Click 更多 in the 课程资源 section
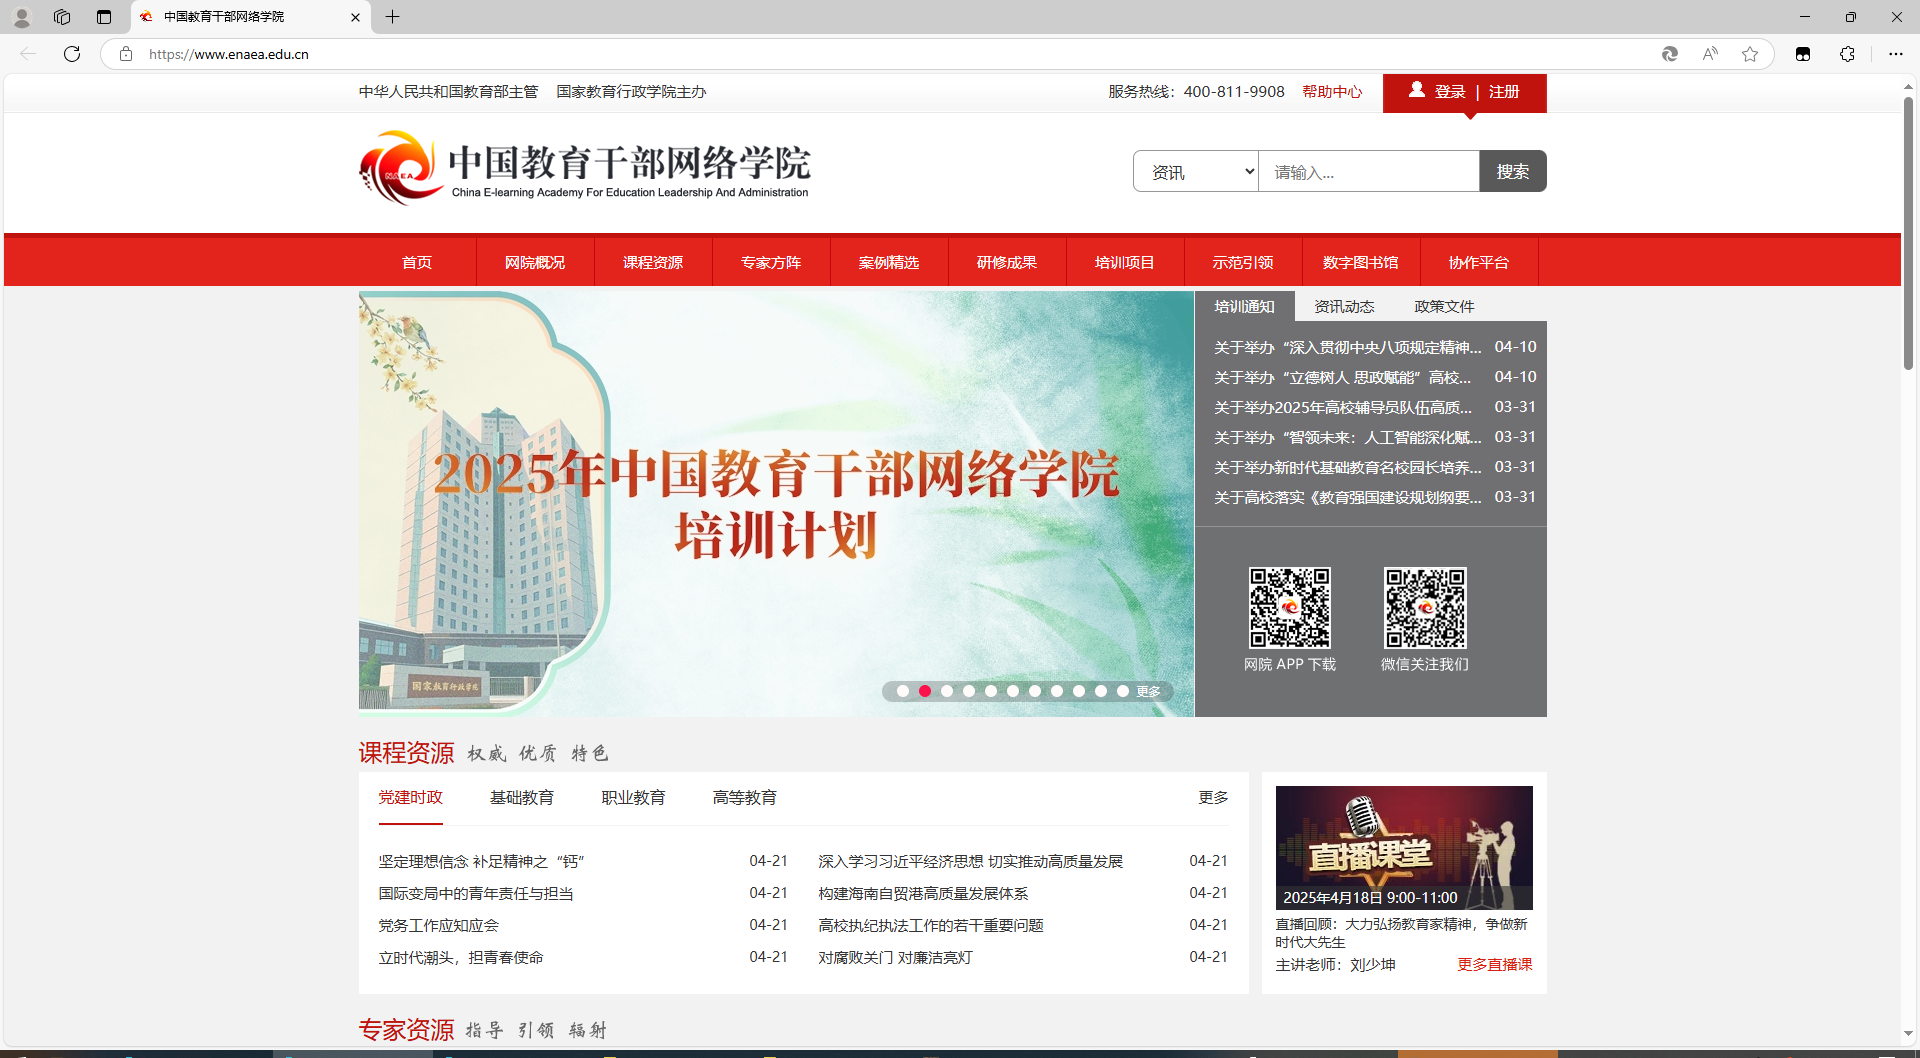This screenshot has width=1920, height=1058. tap(1213, 797)
